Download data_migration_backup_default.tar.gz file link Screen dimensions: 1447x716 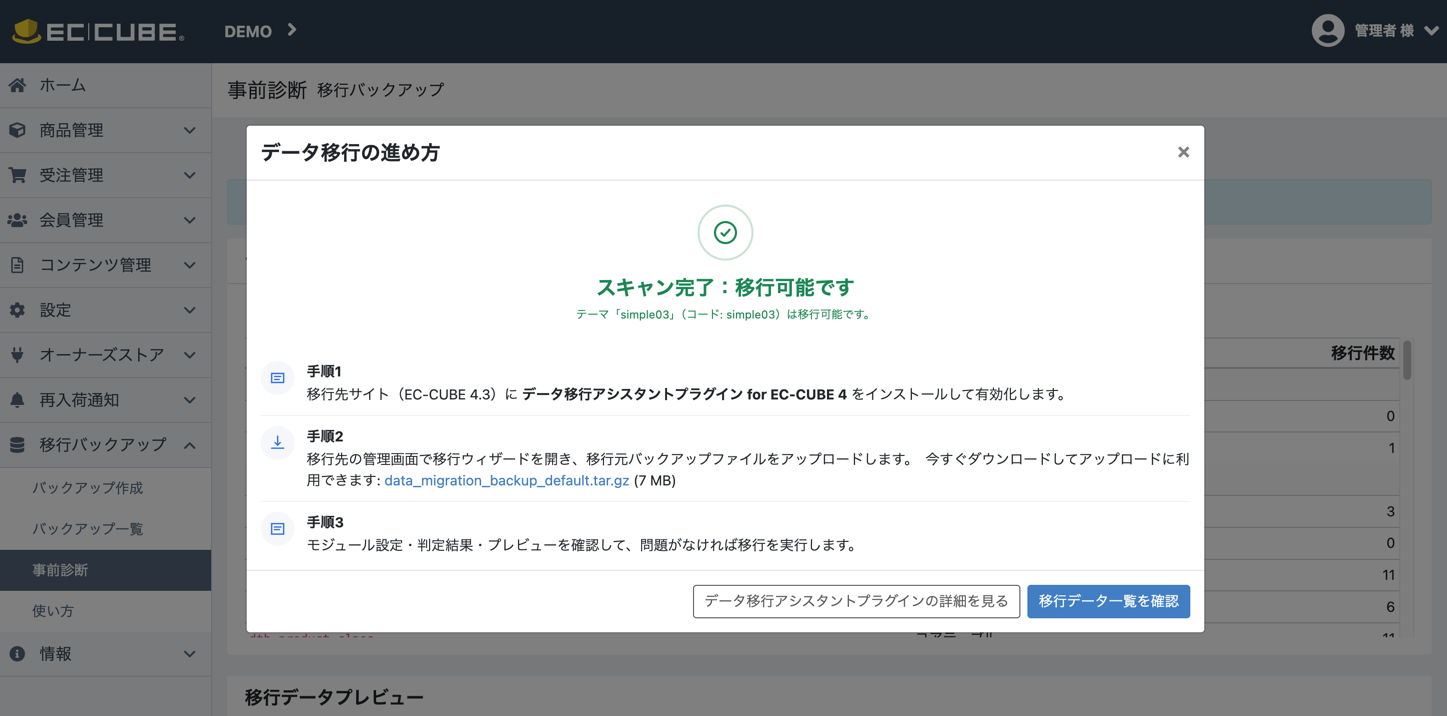click(507, 481)
